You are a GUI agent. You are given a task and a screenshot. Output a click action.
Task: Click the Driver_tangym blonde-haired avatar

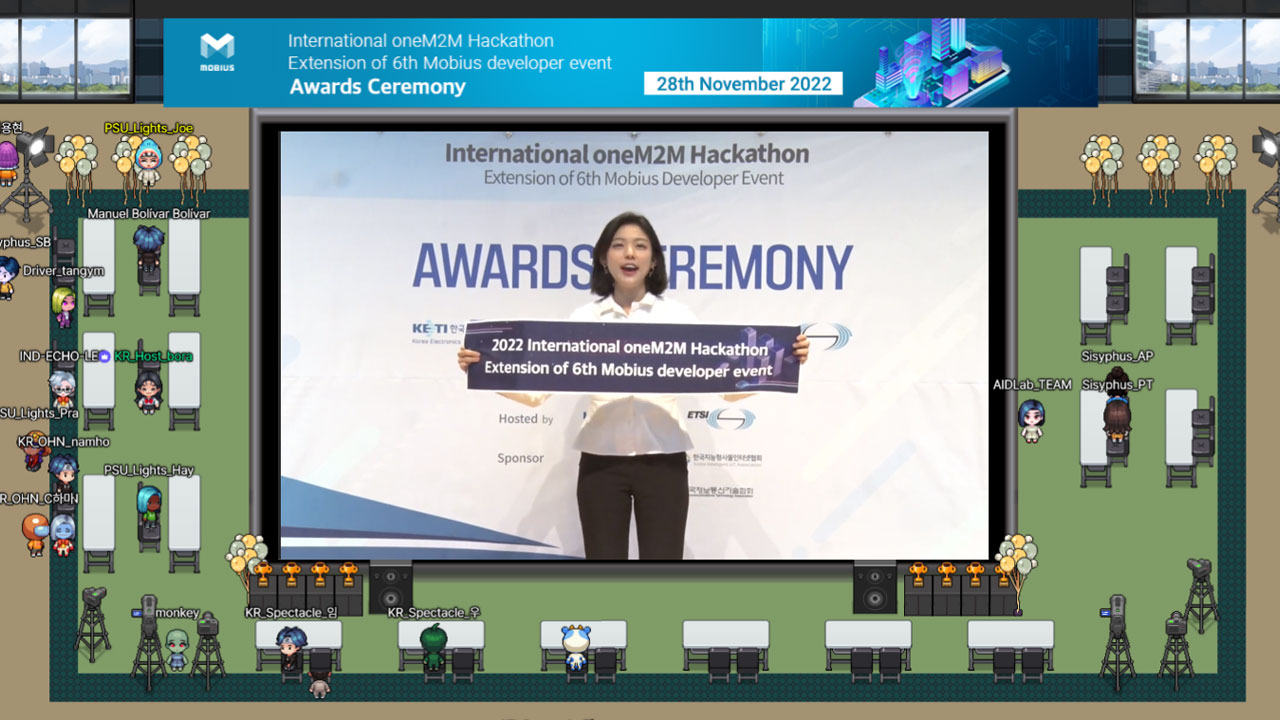point(64,307)
